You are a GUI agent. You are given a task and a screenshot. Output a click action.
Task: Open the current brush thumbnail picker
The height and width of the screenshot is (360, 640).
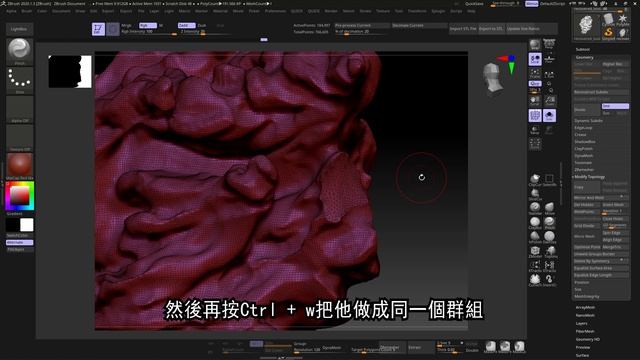[20, 51]
